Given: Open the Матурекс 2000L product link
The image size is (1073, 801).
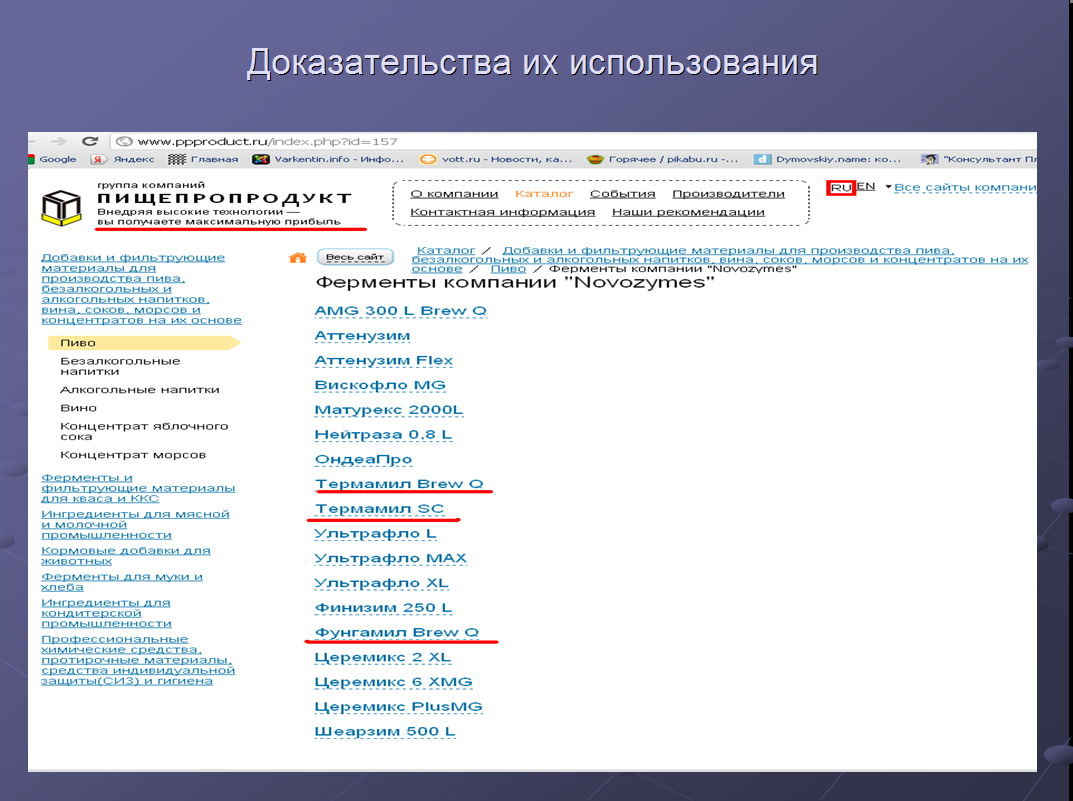Looking at the screenshot, I should (x=389, y=410).
